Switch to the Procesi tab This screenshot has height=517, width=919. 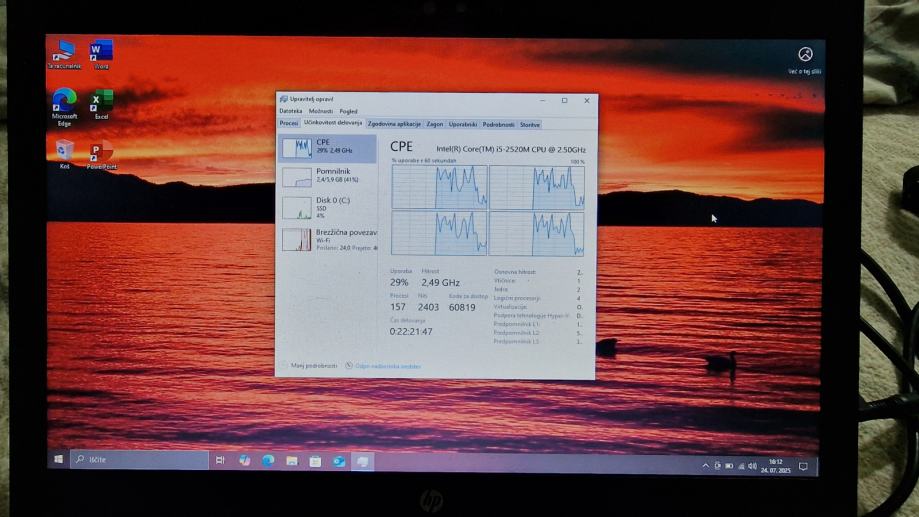pos(289,124)
